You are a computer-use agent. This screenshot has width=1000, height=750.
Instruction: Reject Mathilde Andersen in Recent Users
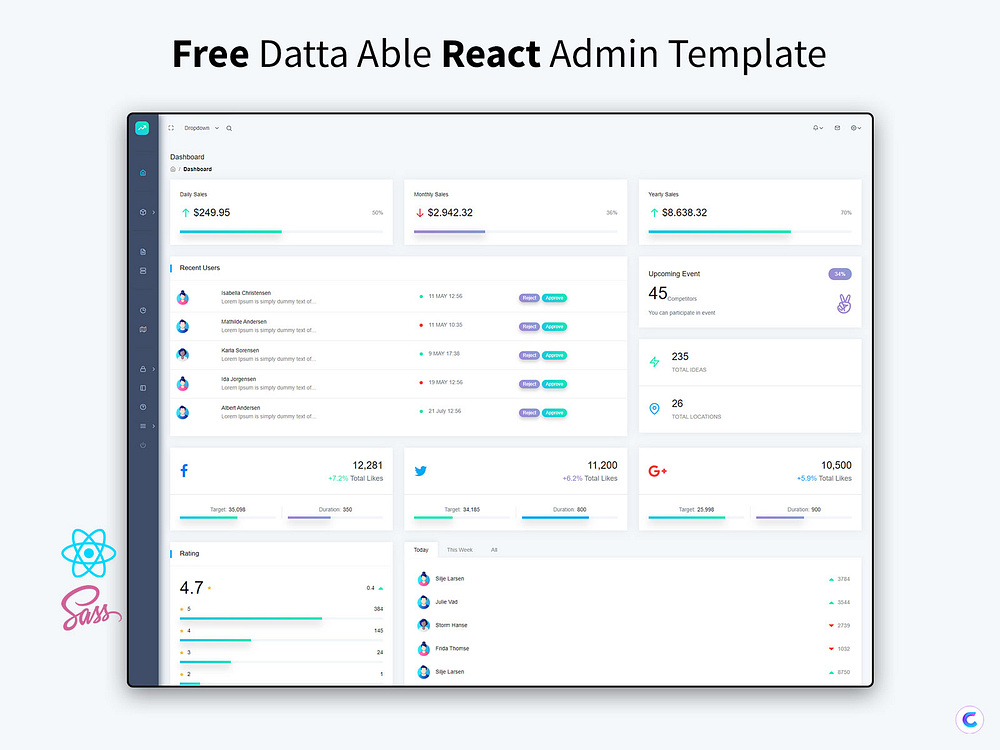(530, 326)
